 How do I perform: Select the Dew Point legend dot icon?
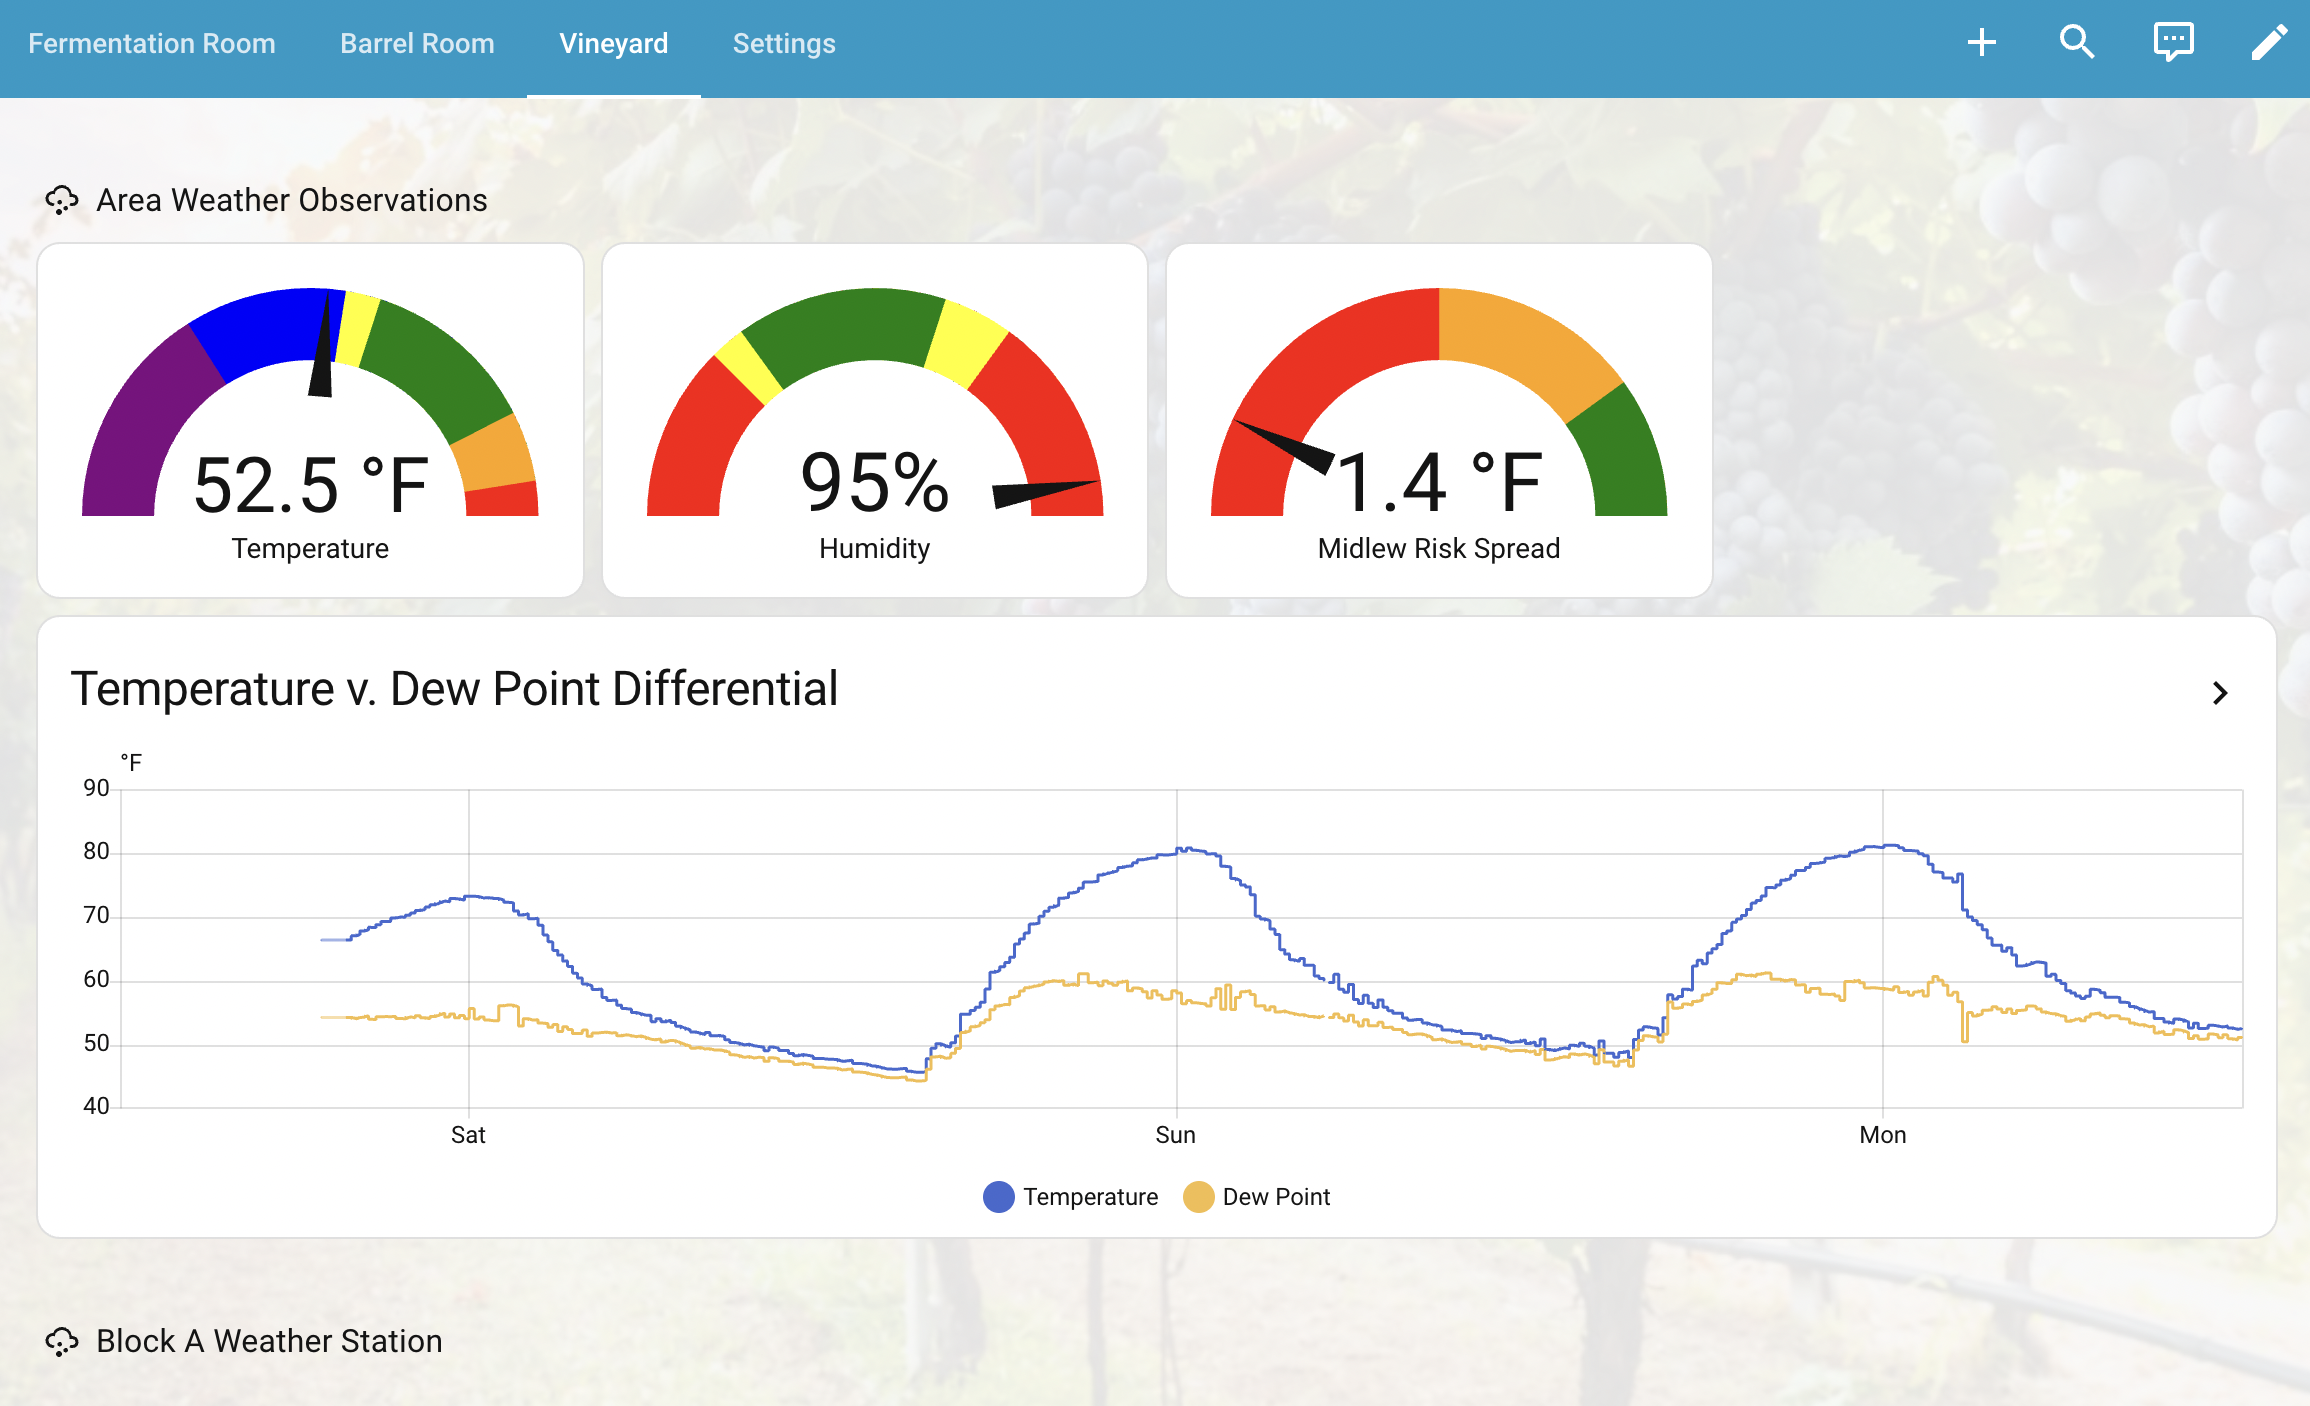[1197, 1196]
